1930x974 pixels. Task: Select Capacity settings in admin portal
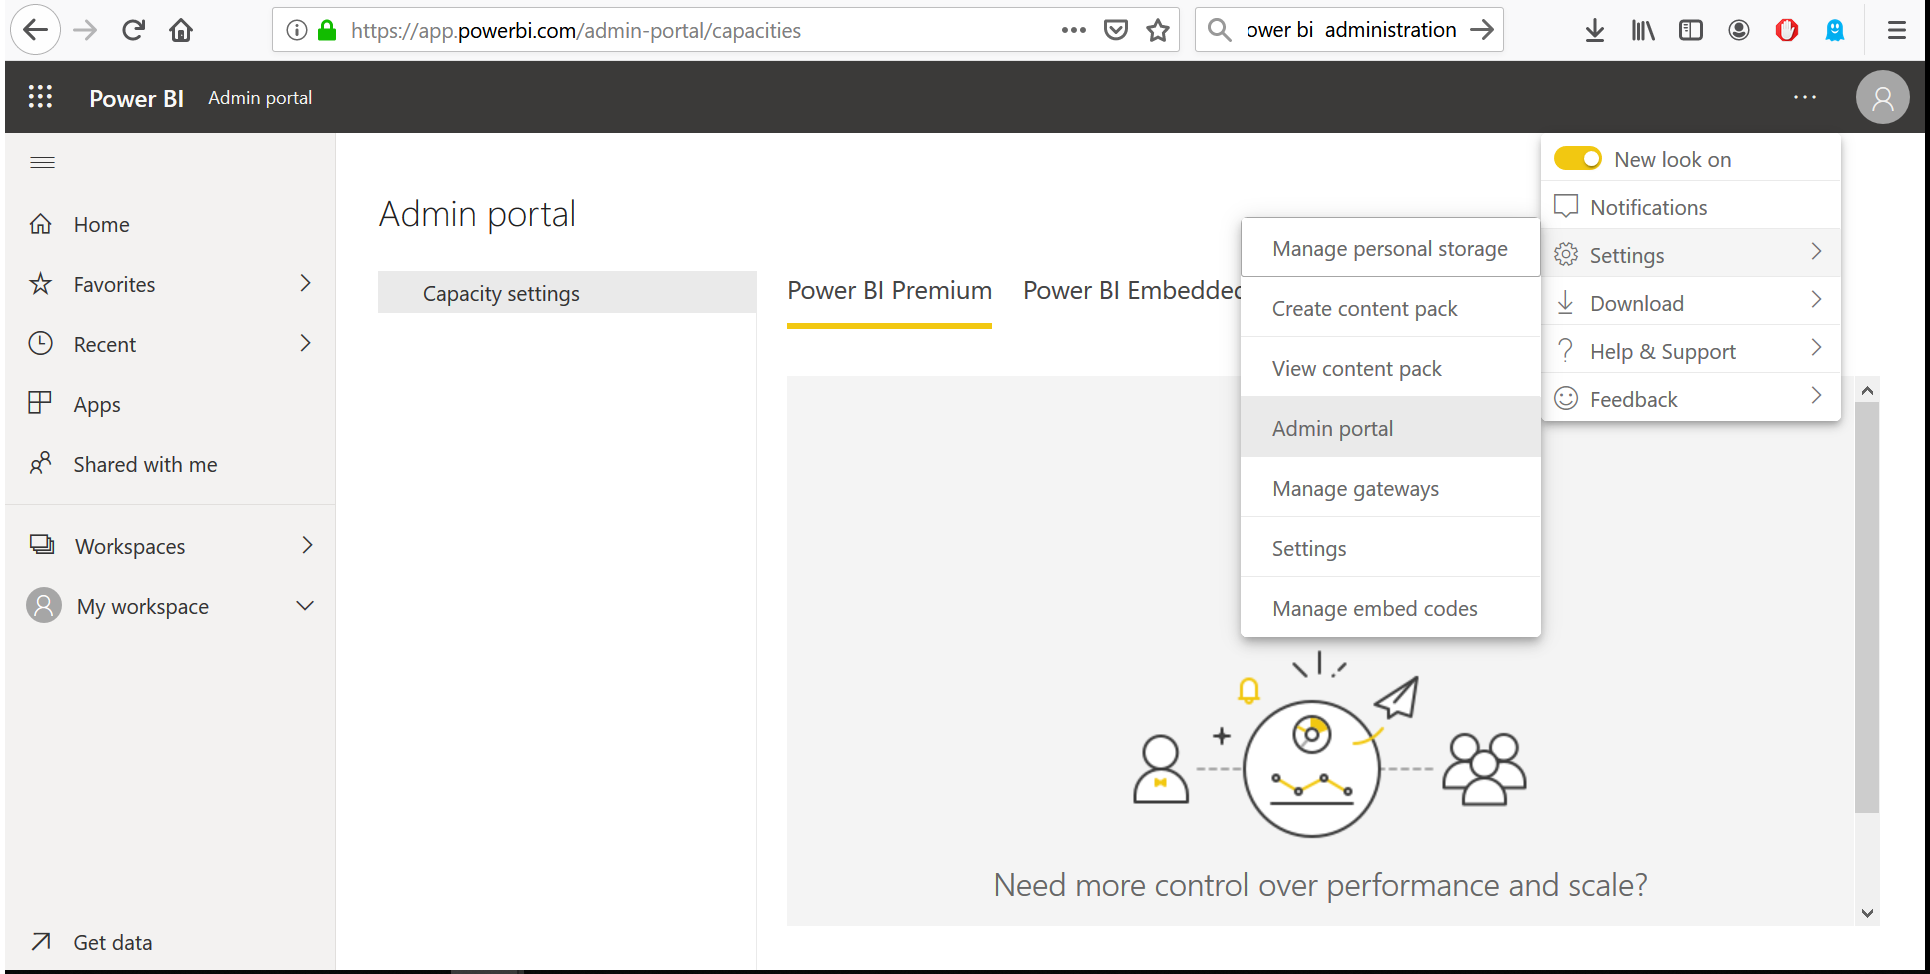(x=567, y=293)
